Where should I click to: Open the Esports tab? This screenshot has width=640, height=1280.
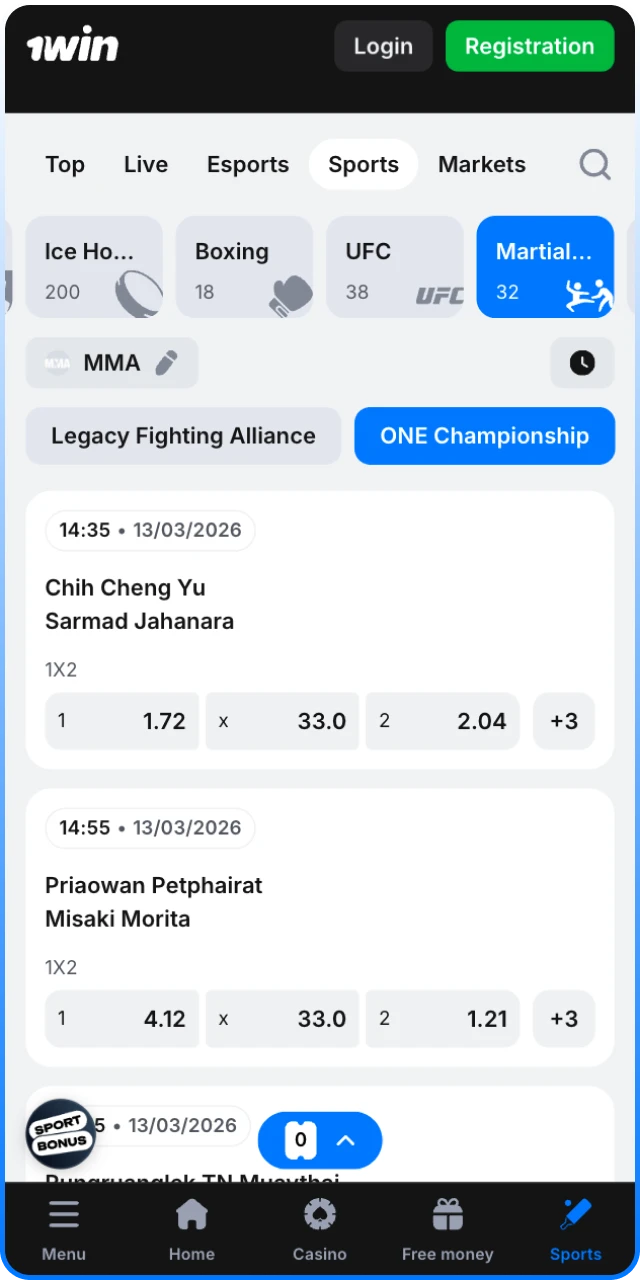tap(247, 164)
